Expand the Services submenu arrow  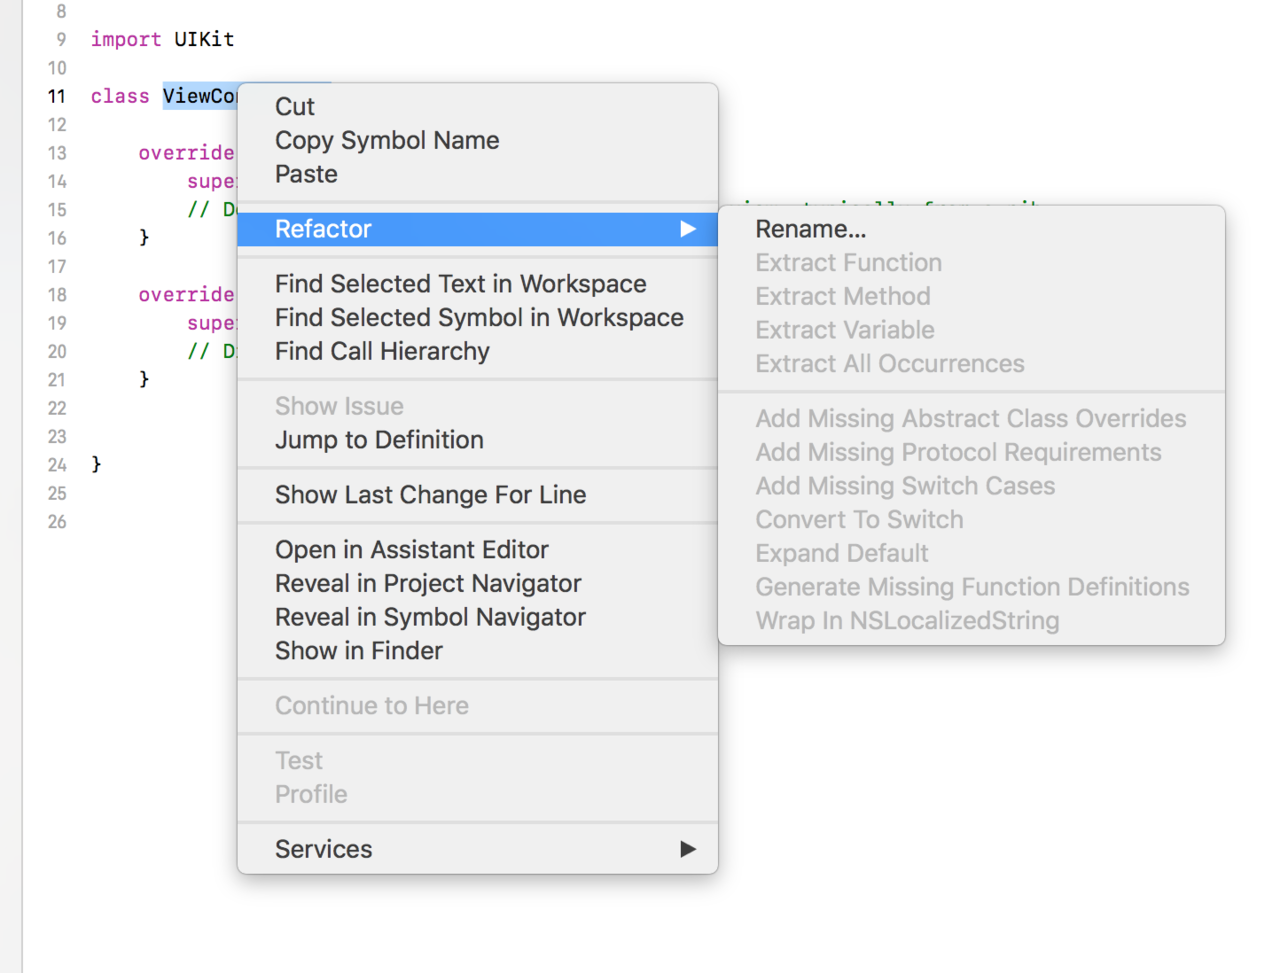688,849
